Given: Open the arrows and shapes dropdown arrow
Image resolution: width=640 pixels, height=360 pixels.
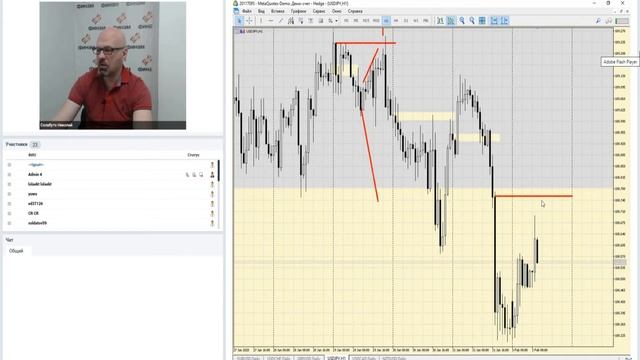Looking at the screenshot, I should 336,21.
